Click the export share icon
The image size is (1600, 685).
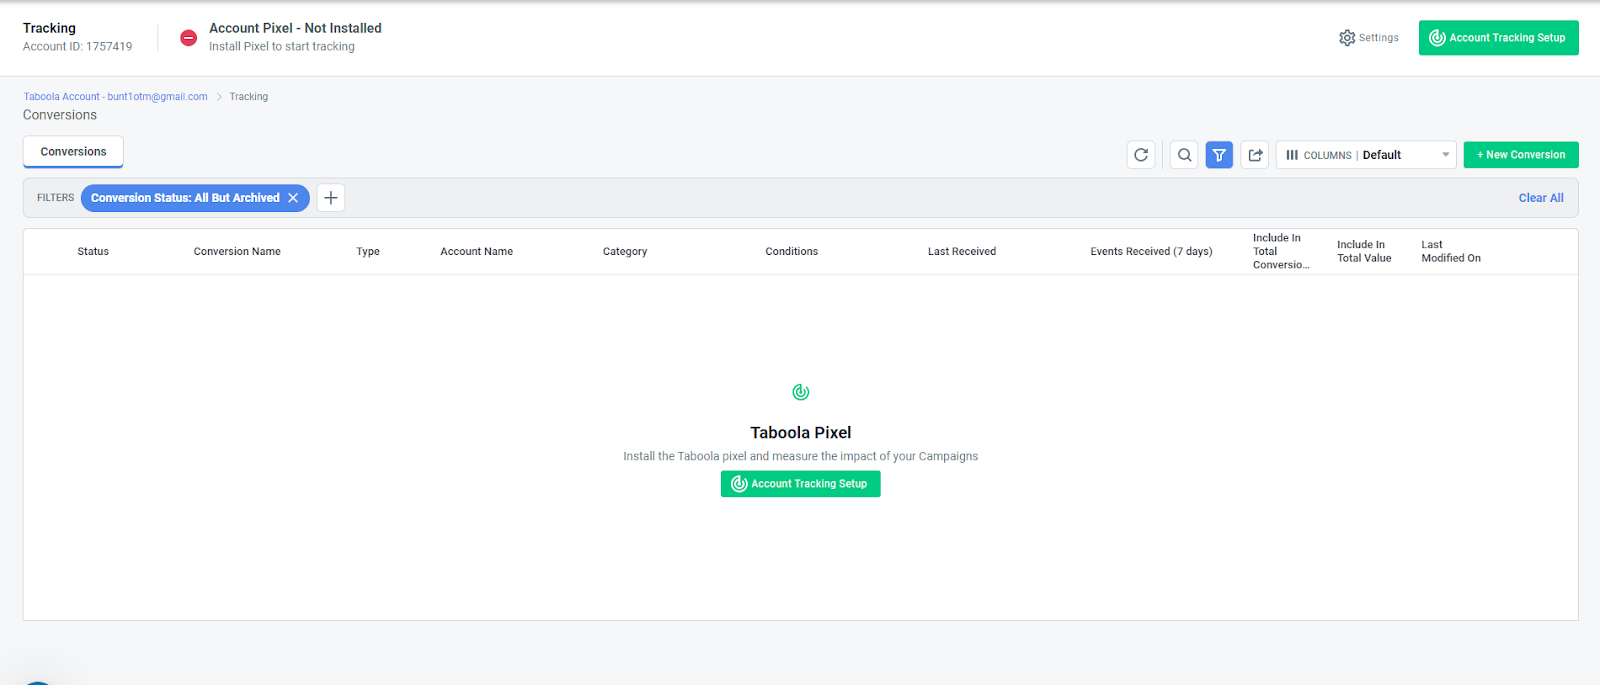pyautogui.click(x=1255, y=155)
